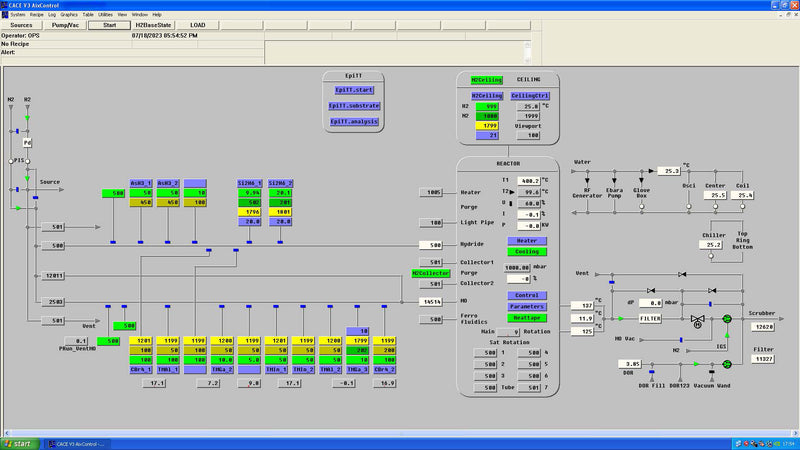
Task: Open the Utilities menu
Action: coord(106,15)
